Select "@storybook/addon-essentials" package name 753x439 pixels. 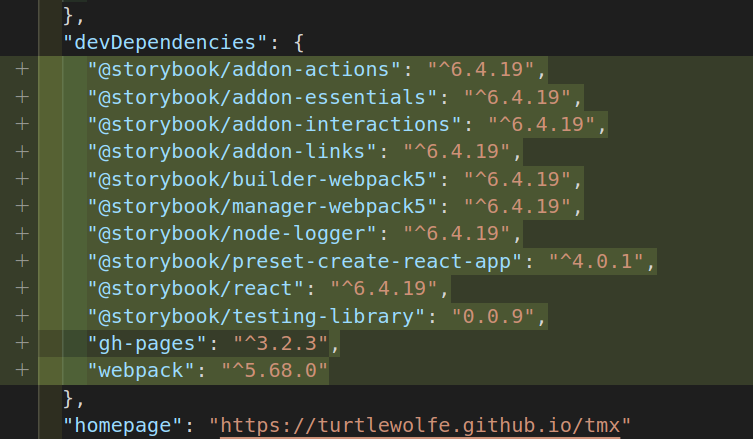(x=262, y=97)
